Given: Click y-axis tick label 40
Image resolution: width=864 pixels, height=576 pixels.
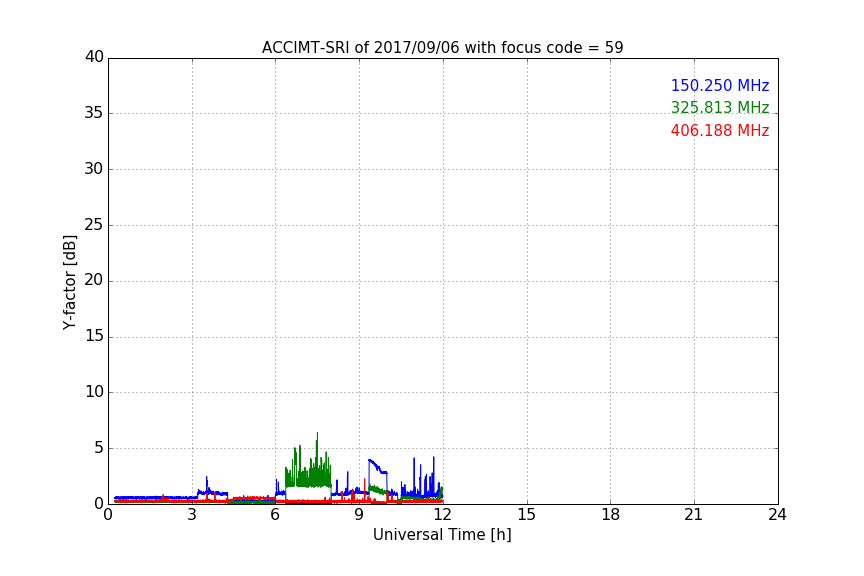Looking at the screenshot, I should tap(94, 57).
